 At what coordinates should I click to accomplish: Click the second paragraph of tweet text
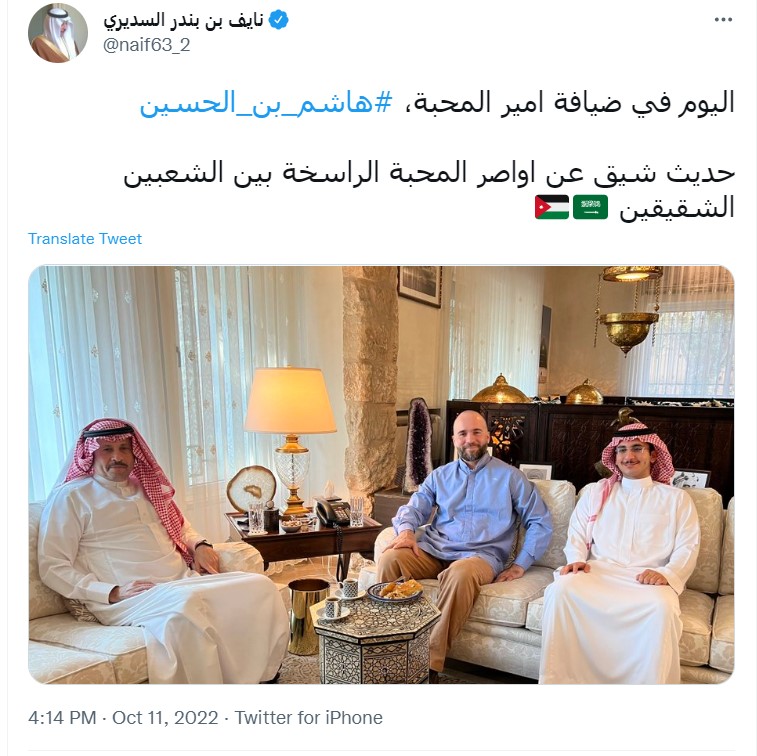tap(429, 190)
